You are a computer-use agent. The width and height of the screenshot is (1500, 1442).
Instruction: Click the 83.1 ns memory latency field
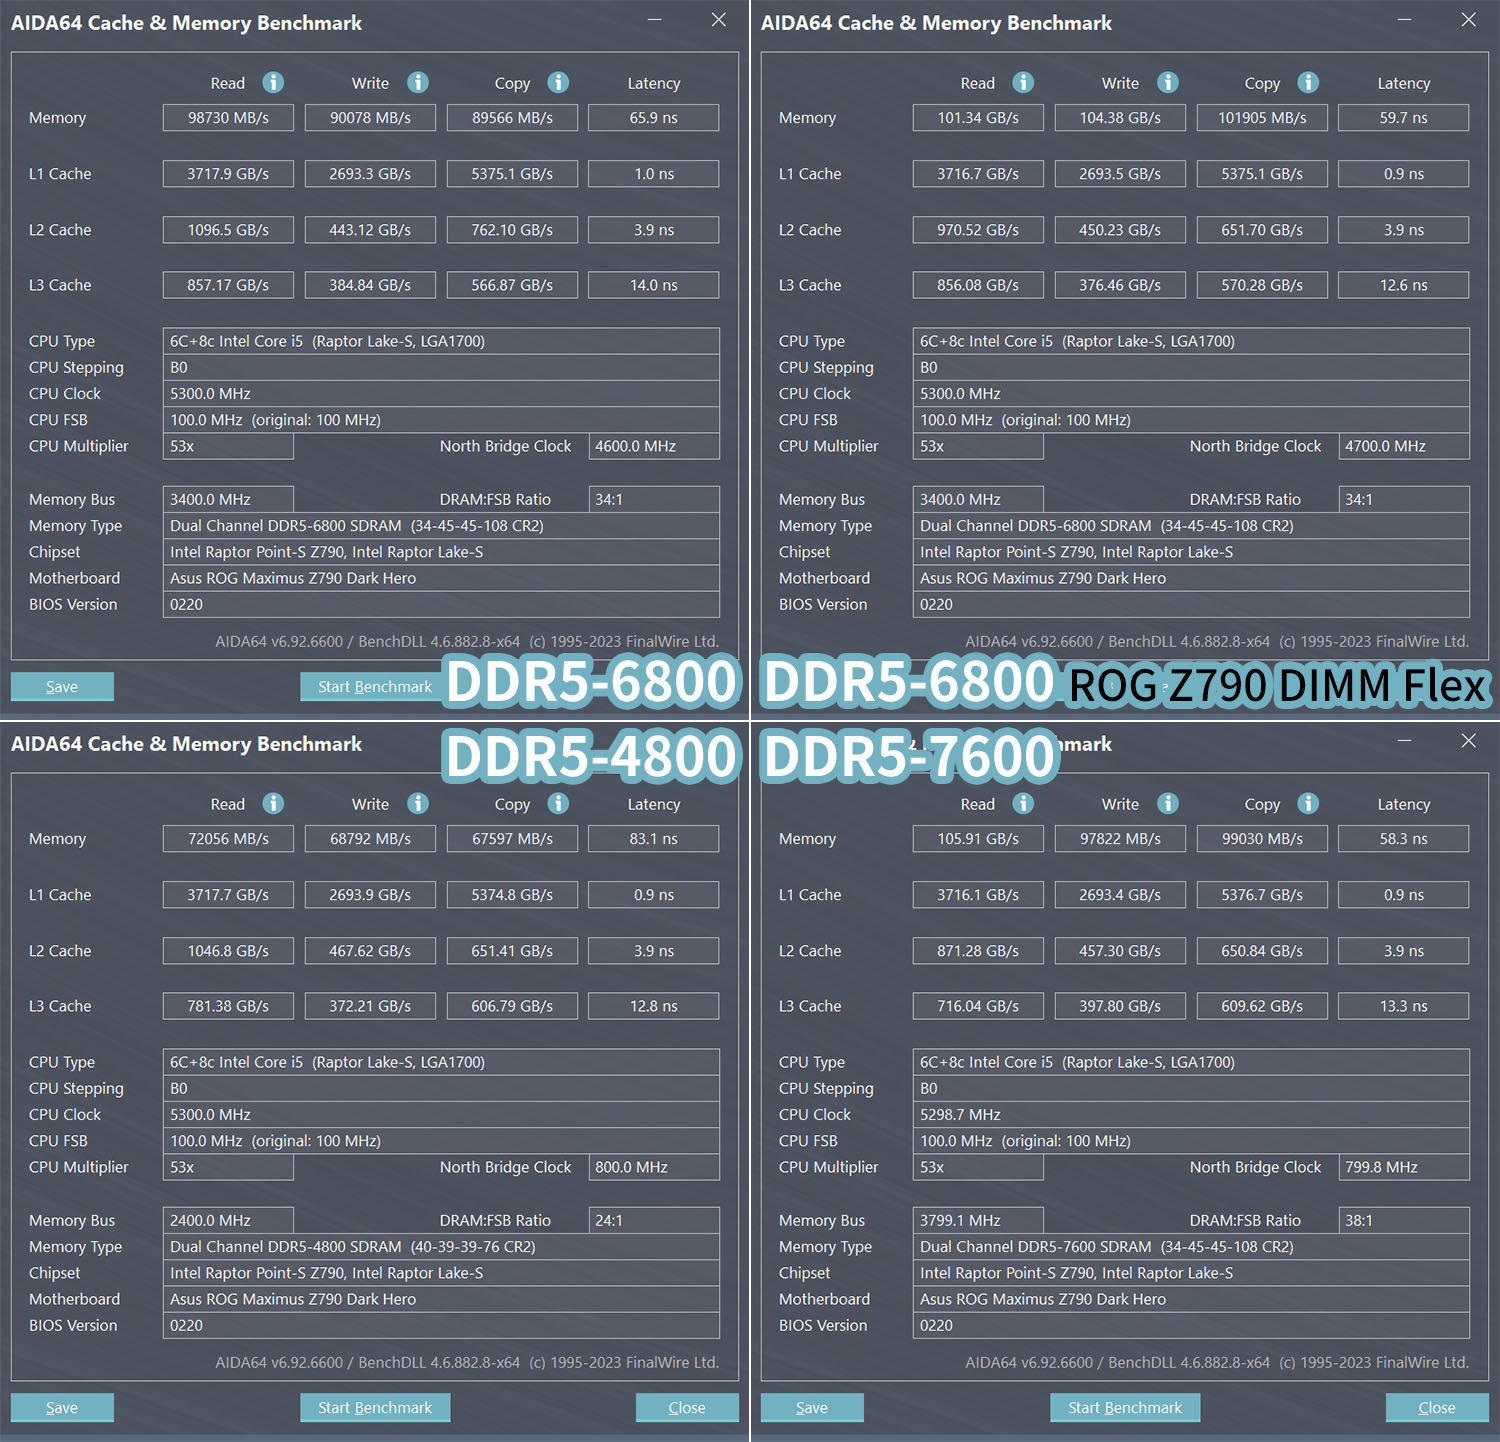(653, 839)
